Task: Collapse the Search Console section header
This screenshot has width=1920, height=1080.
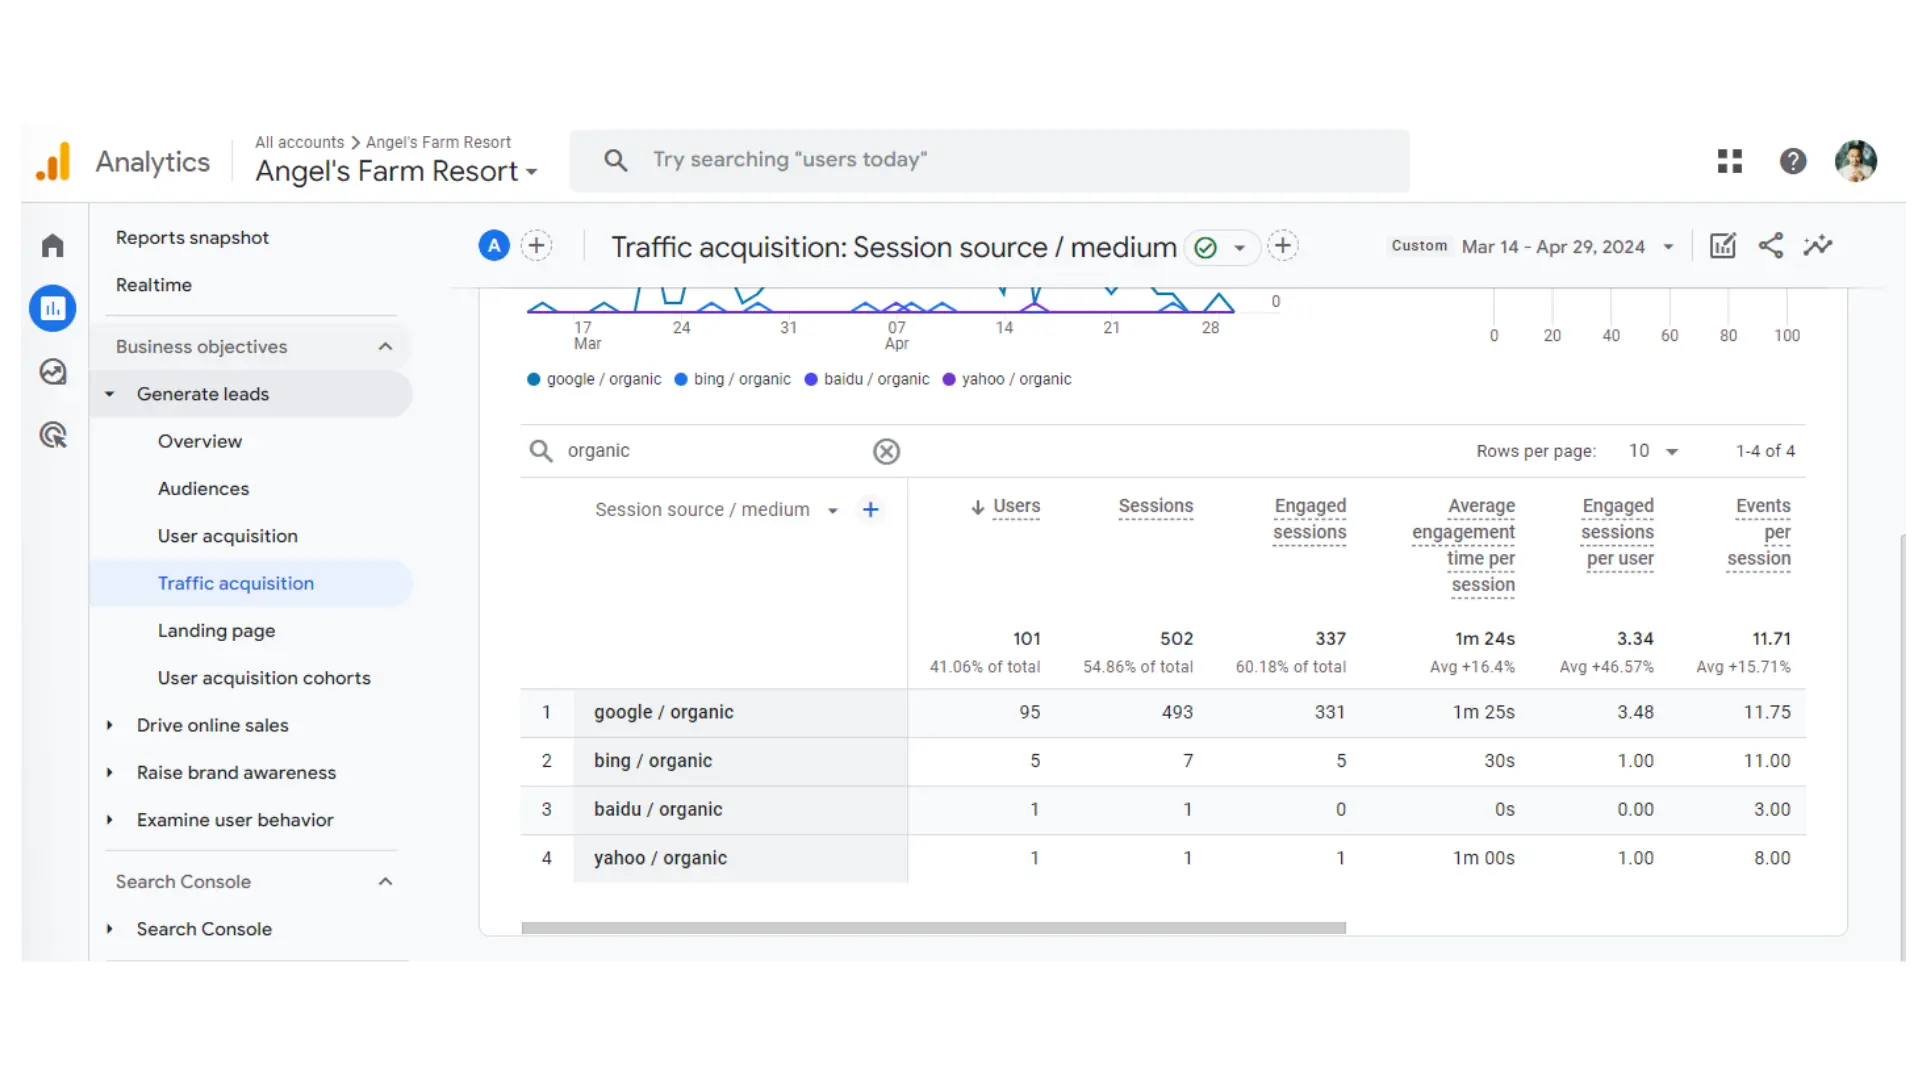Action: [385, 882]
